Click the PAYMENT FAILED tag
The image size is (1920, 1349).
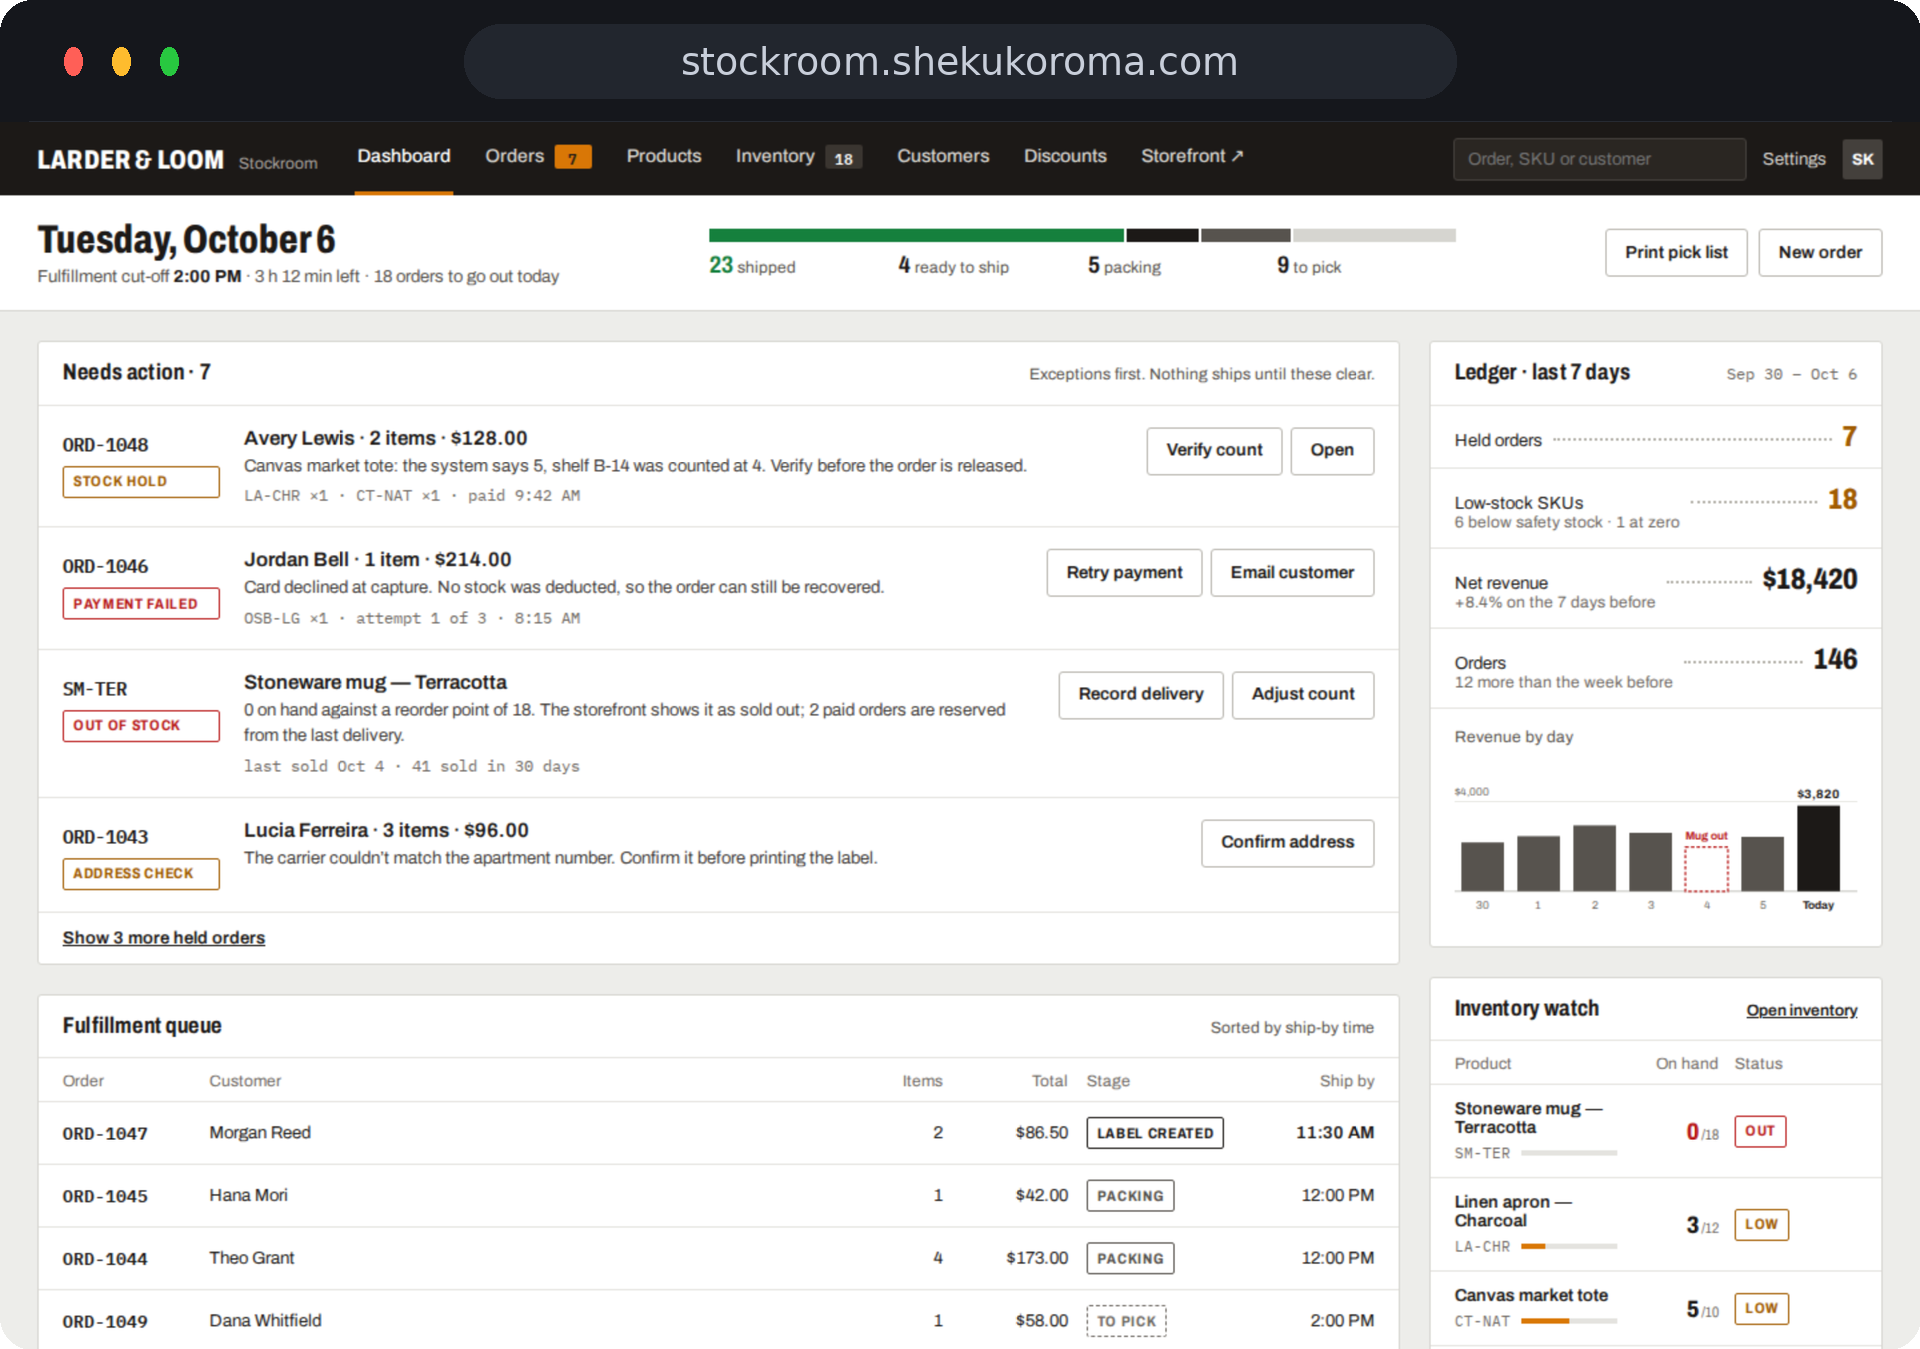pyautogui.click(x=141, y=604)
